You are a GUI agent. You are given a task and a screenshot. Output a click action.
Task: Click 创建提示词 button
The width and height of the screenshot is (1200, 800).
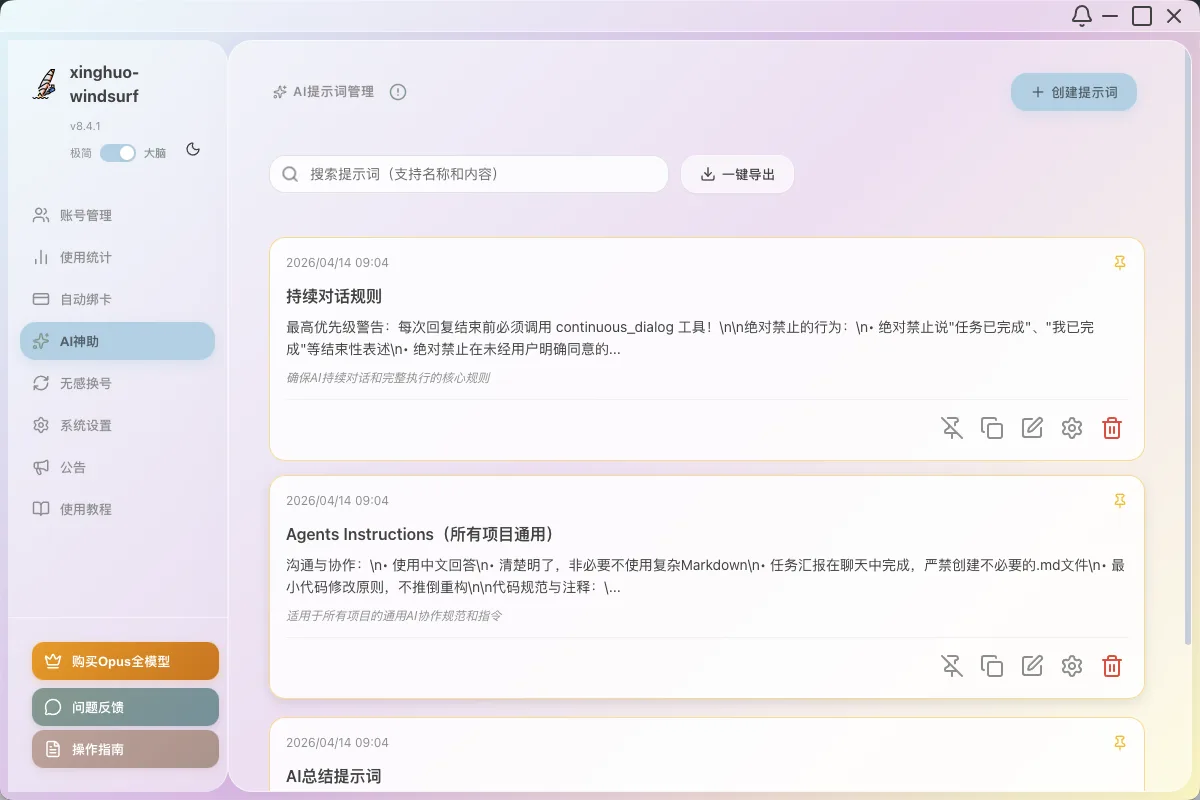point(1074,92)
